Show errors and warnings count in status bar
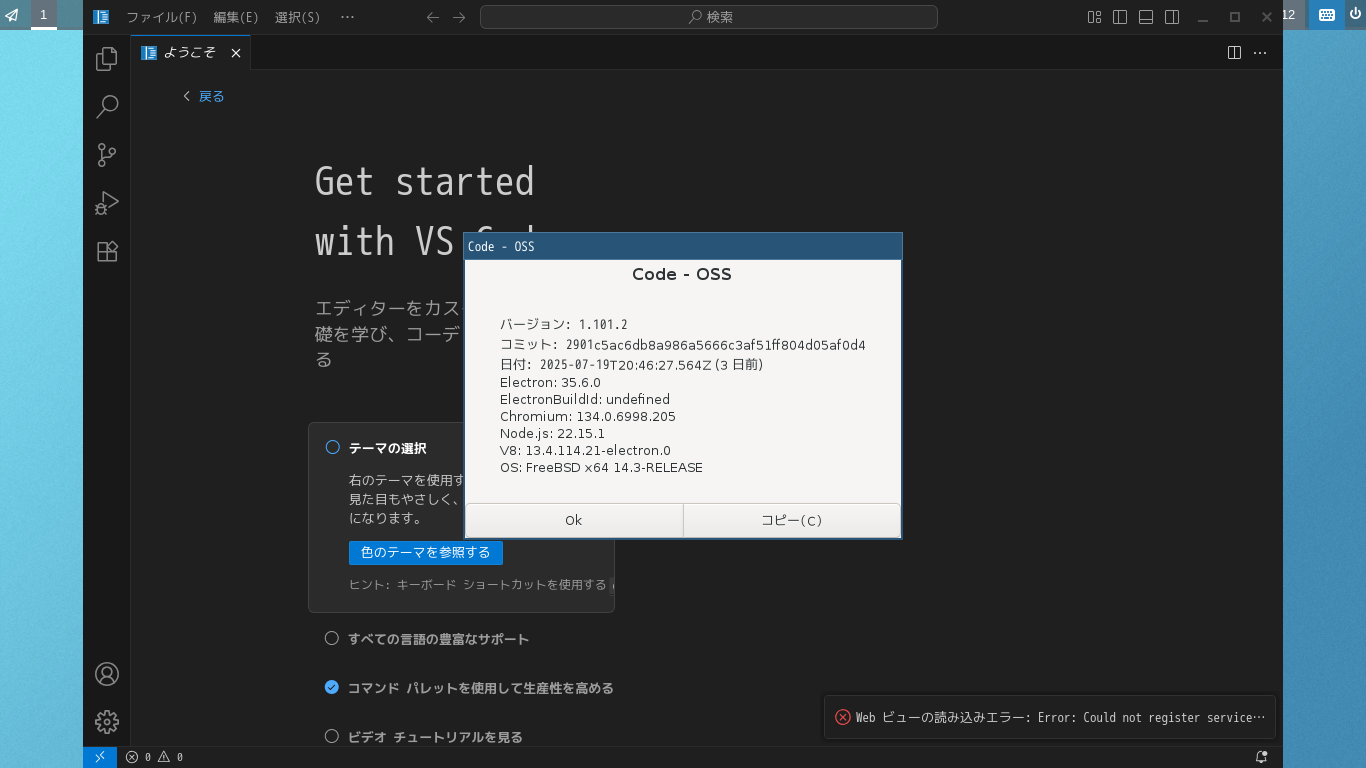1366x768 pixels. [154, 757]
